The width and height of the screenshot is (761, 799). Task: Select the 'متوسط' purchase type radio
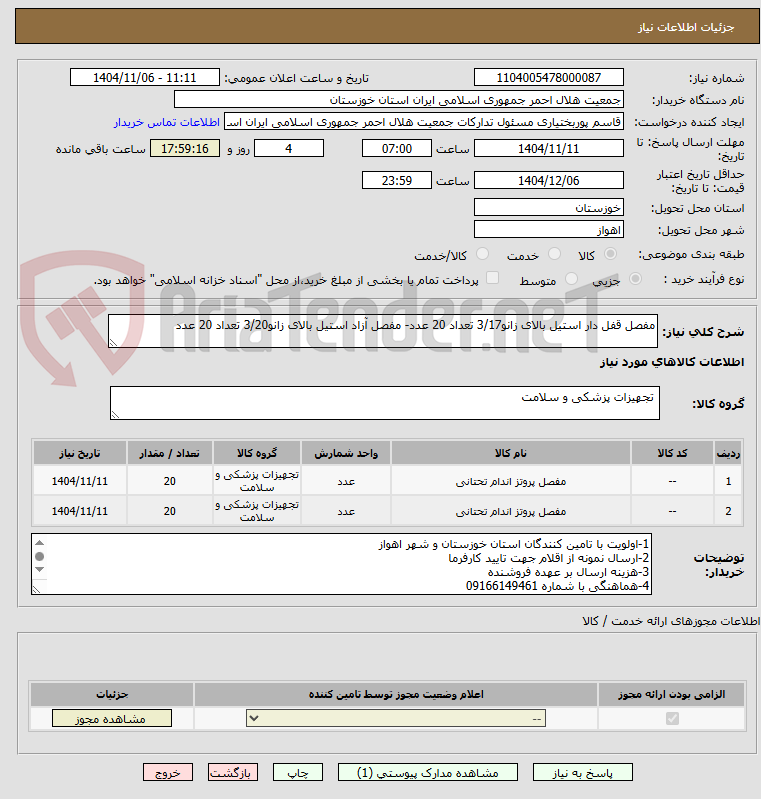(571, 279)
